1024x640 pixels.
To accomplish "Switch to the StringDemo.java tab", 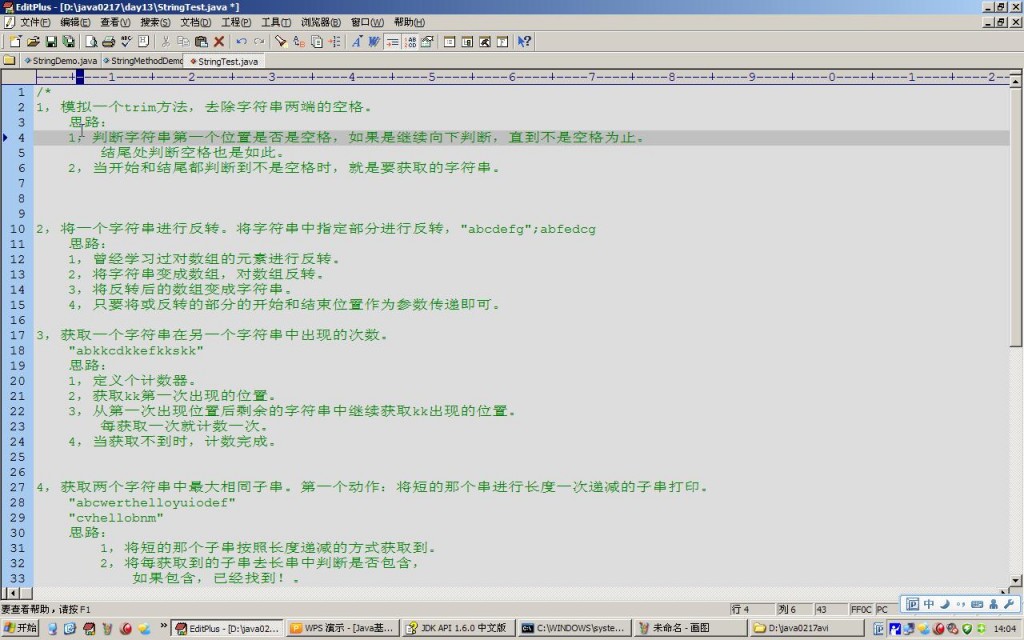I will click(x=61, y=61).
